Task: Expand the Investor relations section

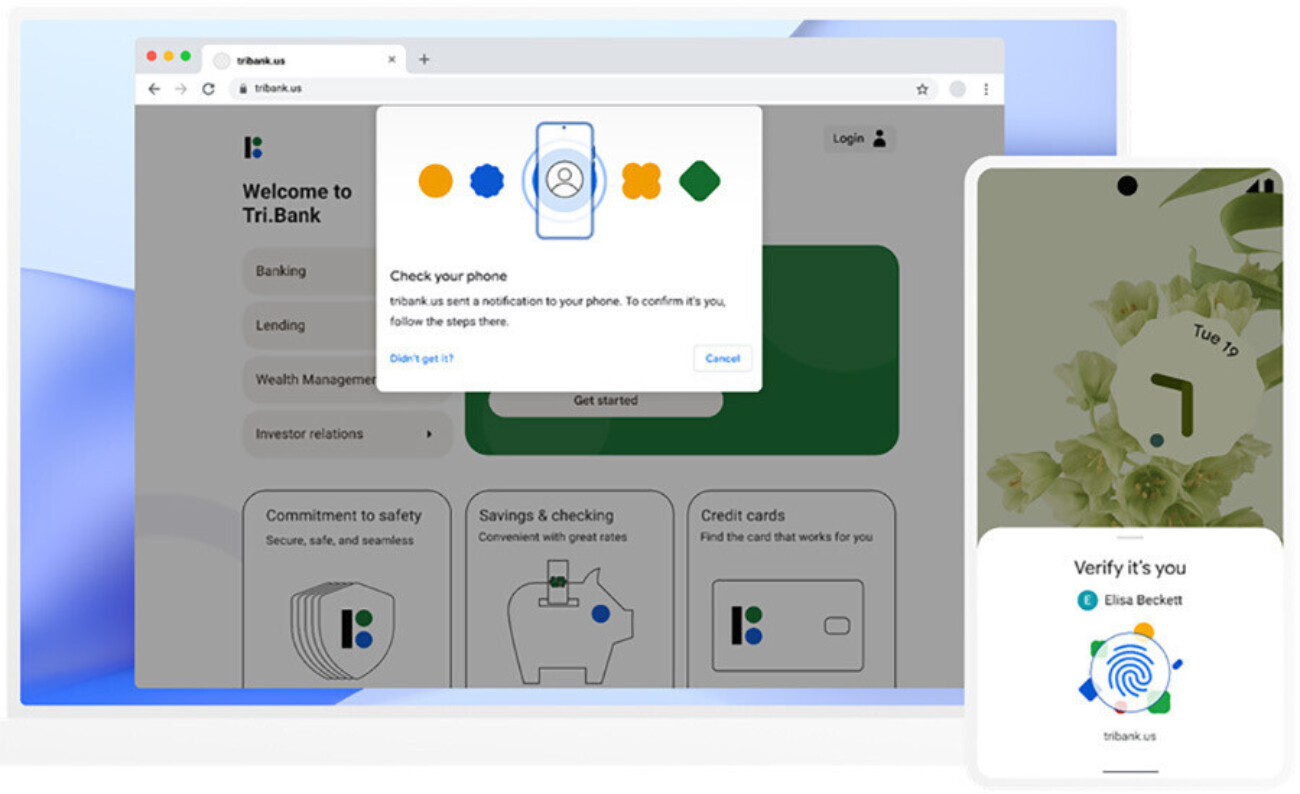Action: coord(347,433)
